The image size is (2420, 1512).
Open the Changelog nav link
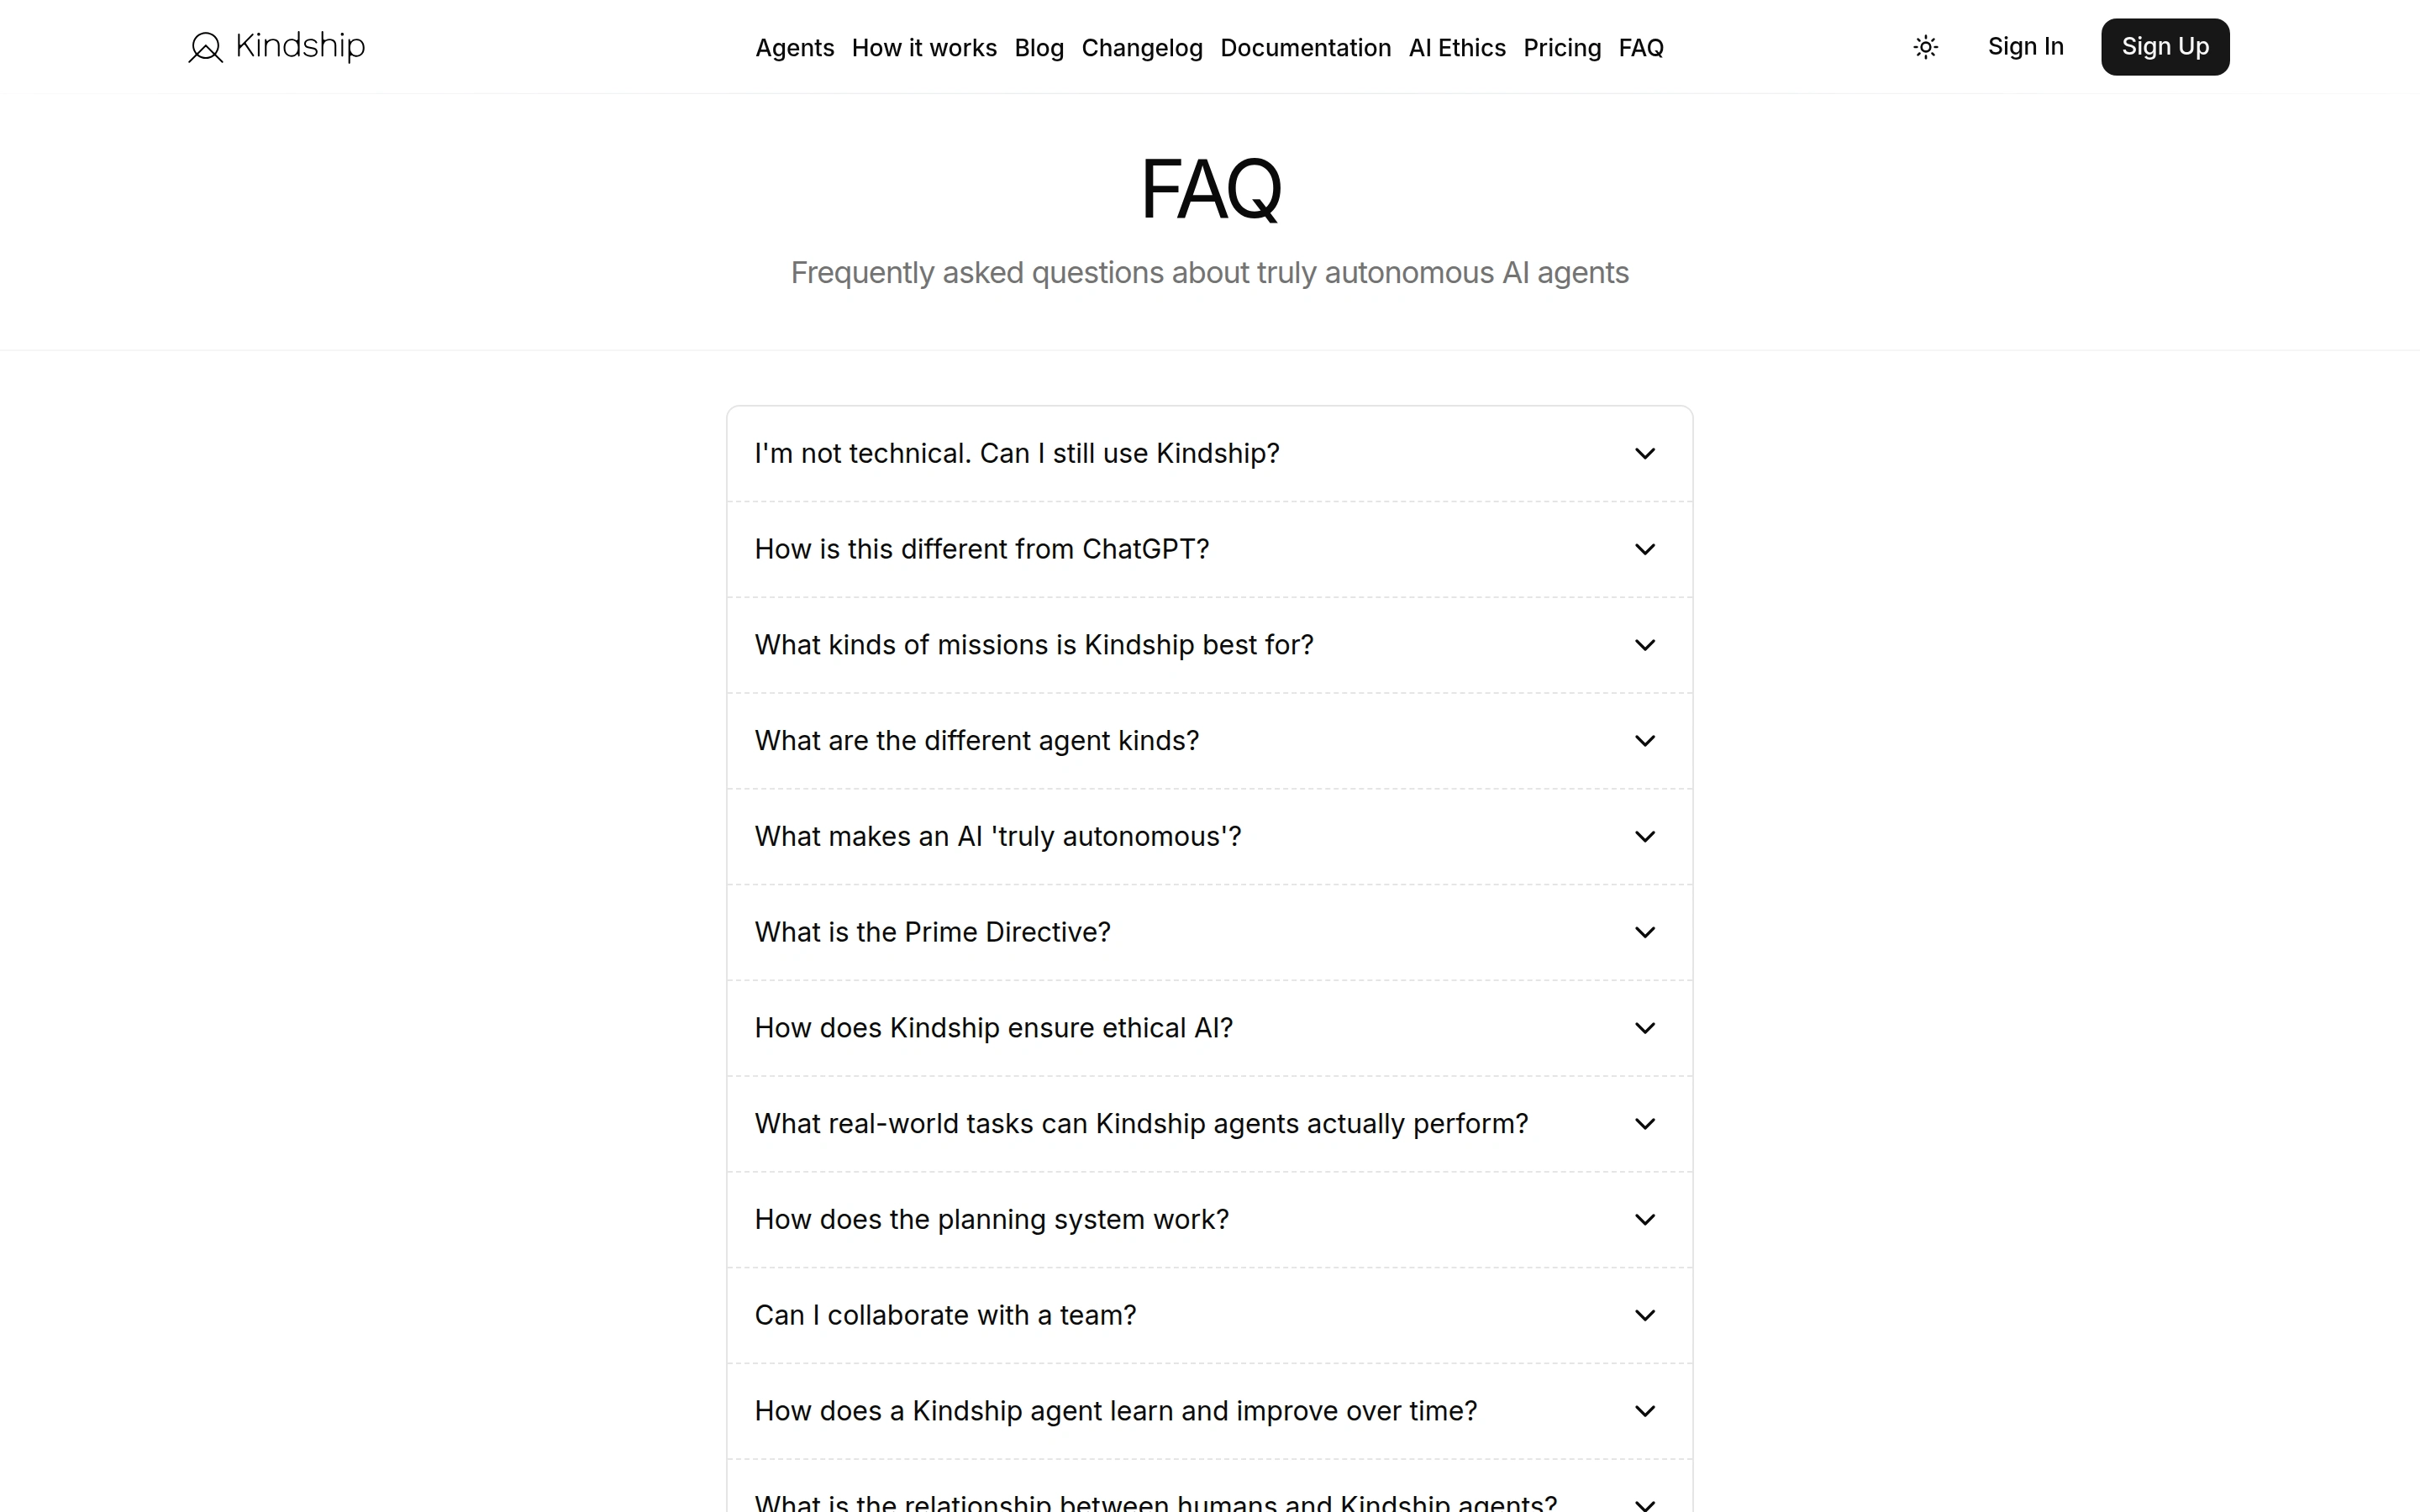[1142, 48]
